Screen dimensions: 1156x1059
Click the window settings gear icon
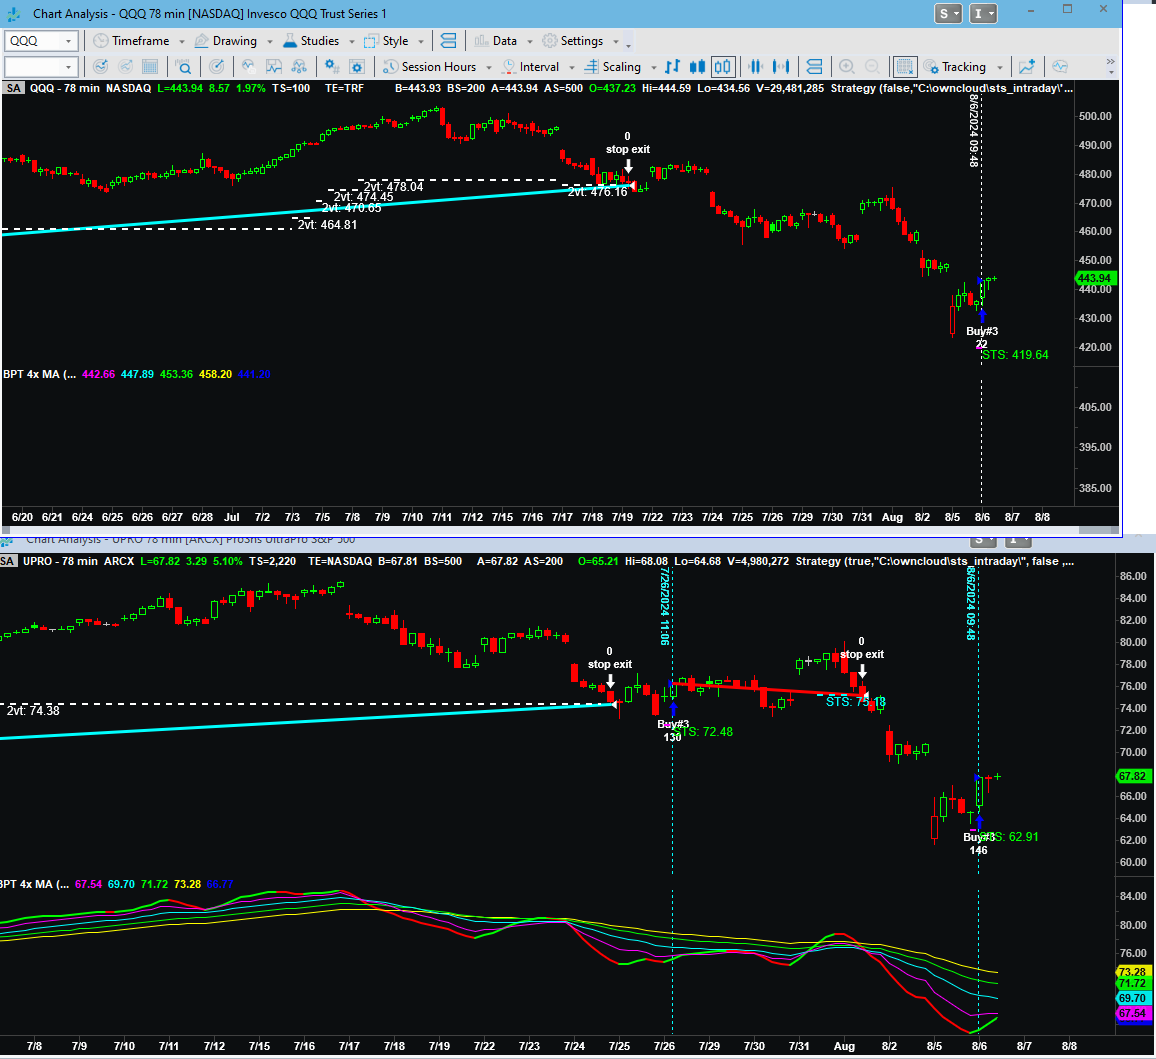[357, 67]
